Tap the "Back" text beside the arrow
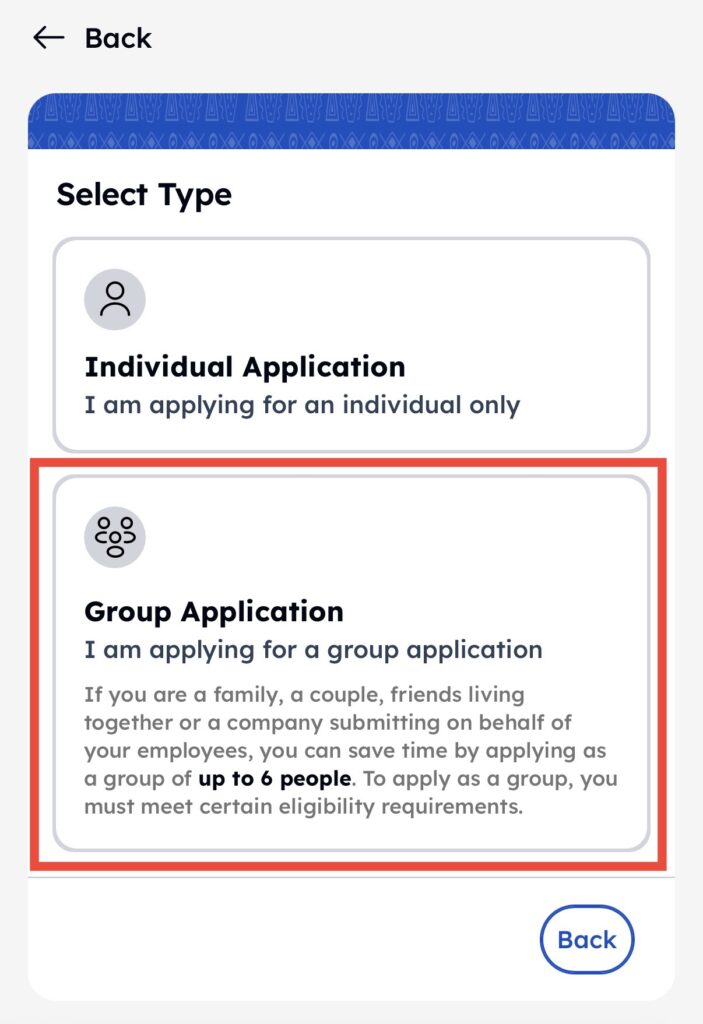 118,38
